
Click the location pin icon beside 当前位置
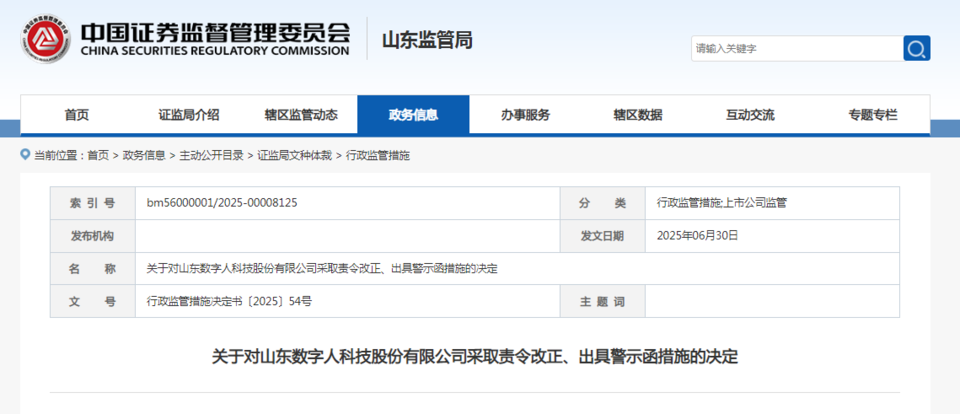click(x=25, y=156)
